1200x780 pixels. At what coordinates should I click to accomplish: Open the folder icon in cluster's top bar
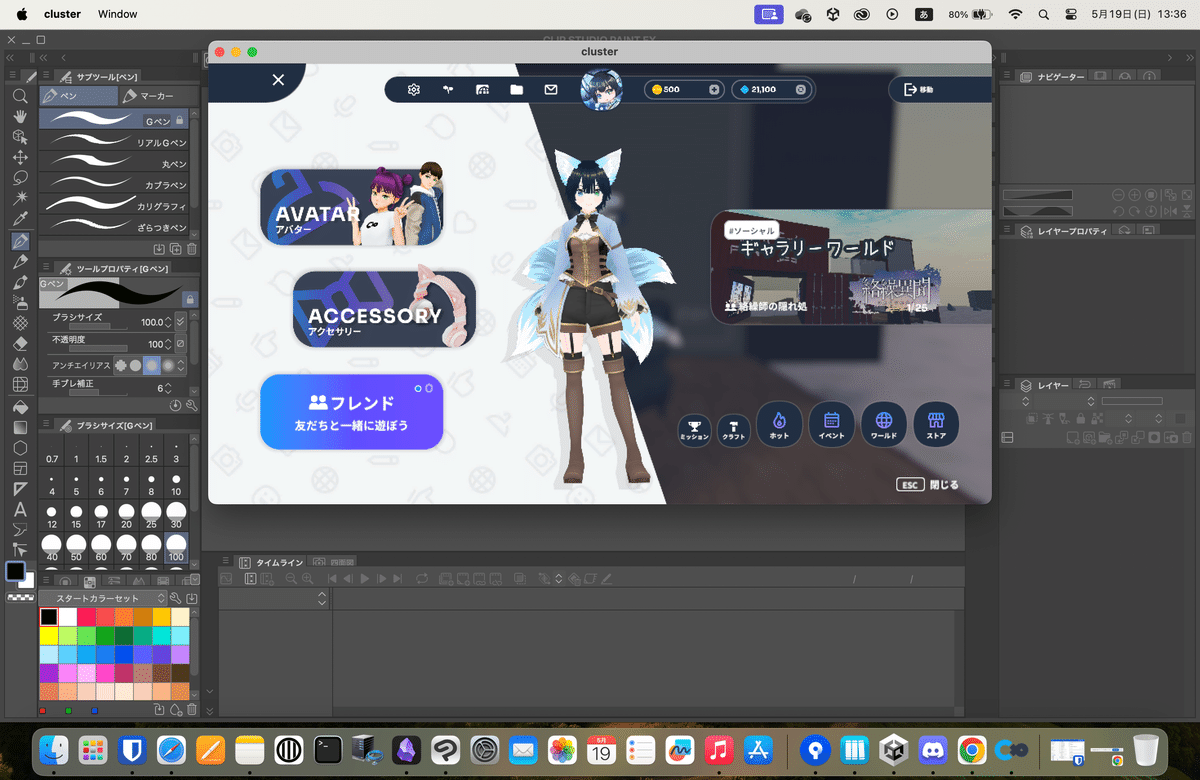coord(516,90)
